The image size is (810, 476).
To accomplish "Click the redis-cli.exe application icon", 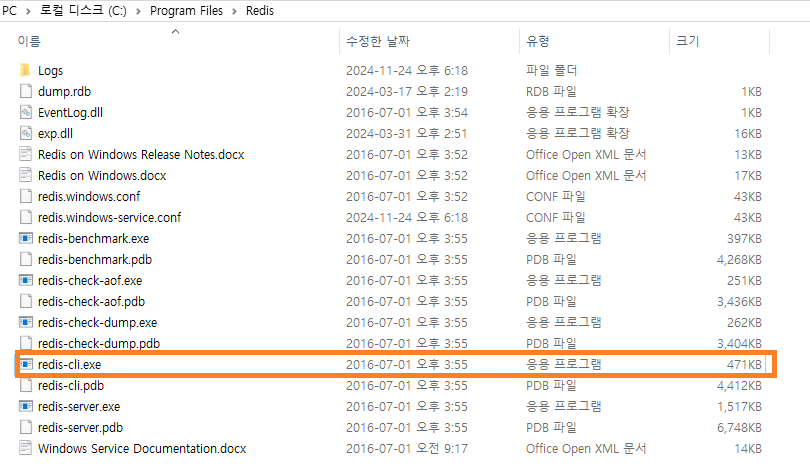I will tap(25, 364).
